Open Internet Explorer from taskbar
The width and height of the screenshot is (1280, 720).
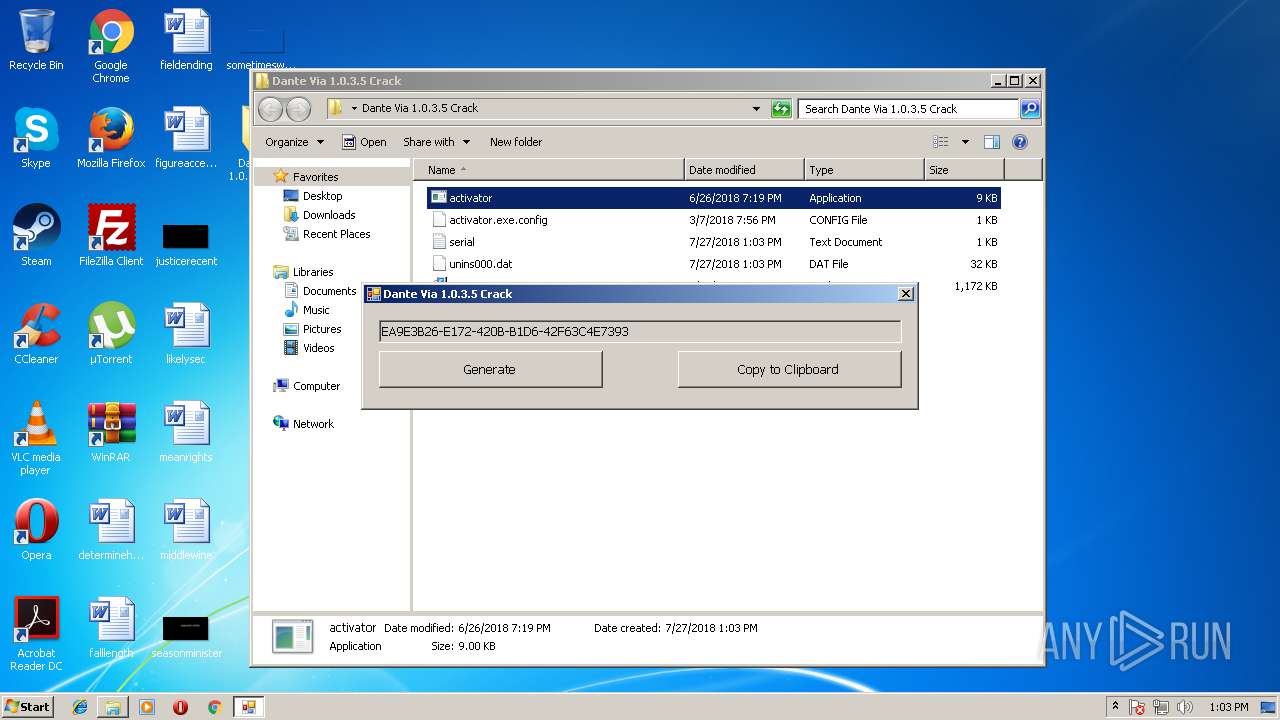80,707
